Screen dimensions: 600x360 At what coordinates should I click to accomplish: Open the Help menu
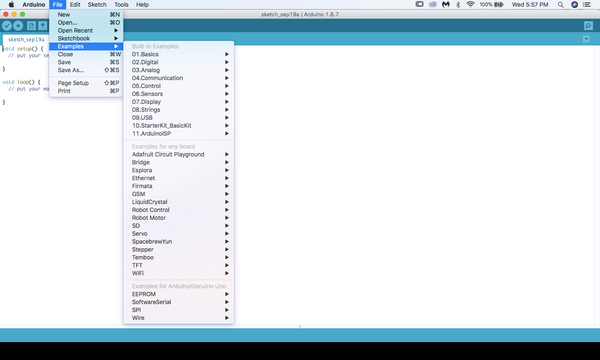(x=142, y=5)
